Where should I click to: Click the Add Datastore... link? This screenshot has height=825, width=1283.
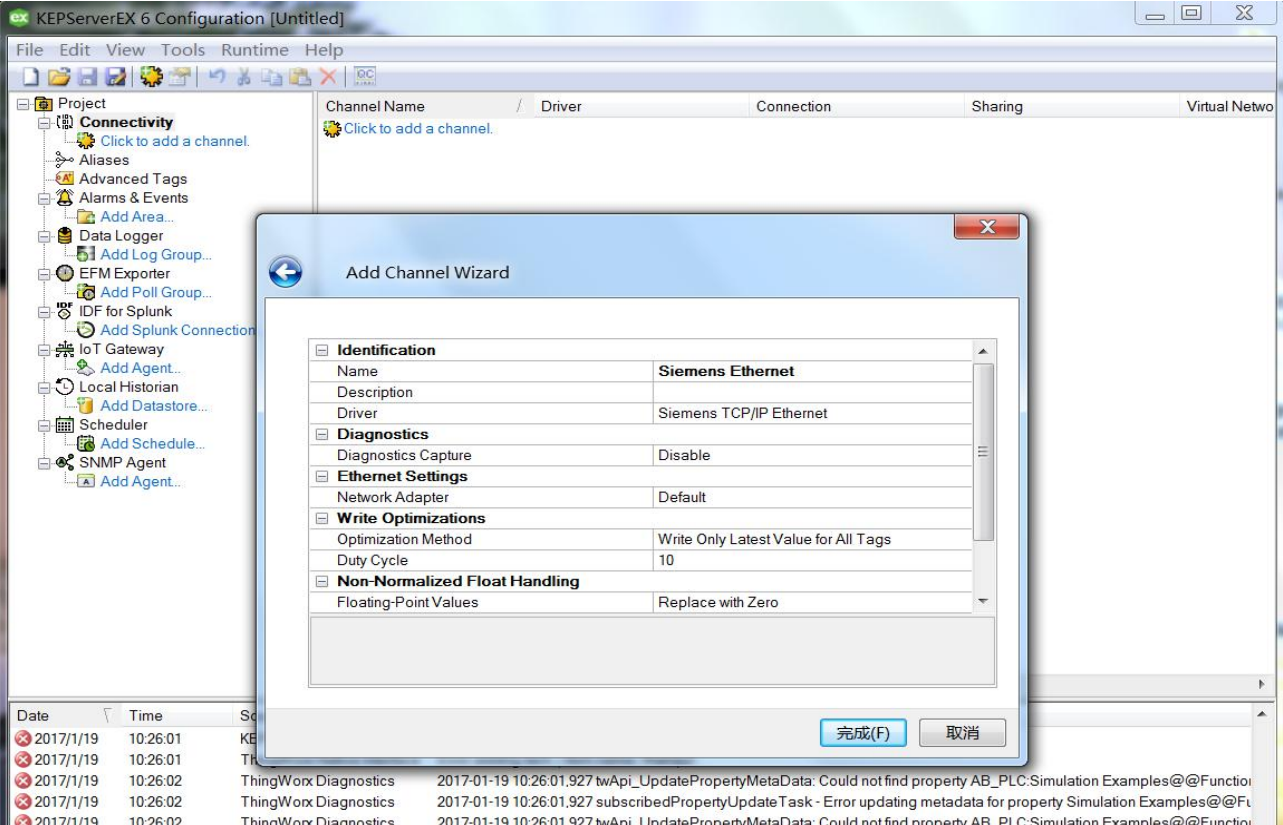[154, 406]
